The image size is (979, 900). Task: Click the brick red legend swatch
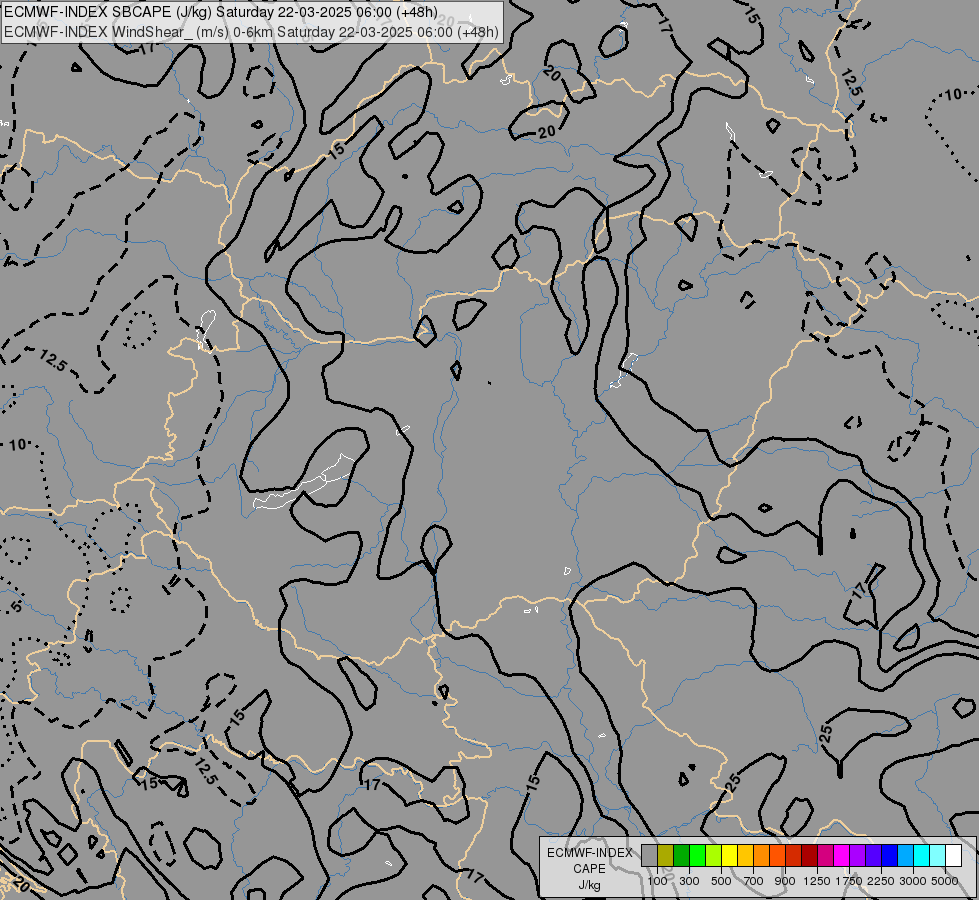click(x=794, y=856)
